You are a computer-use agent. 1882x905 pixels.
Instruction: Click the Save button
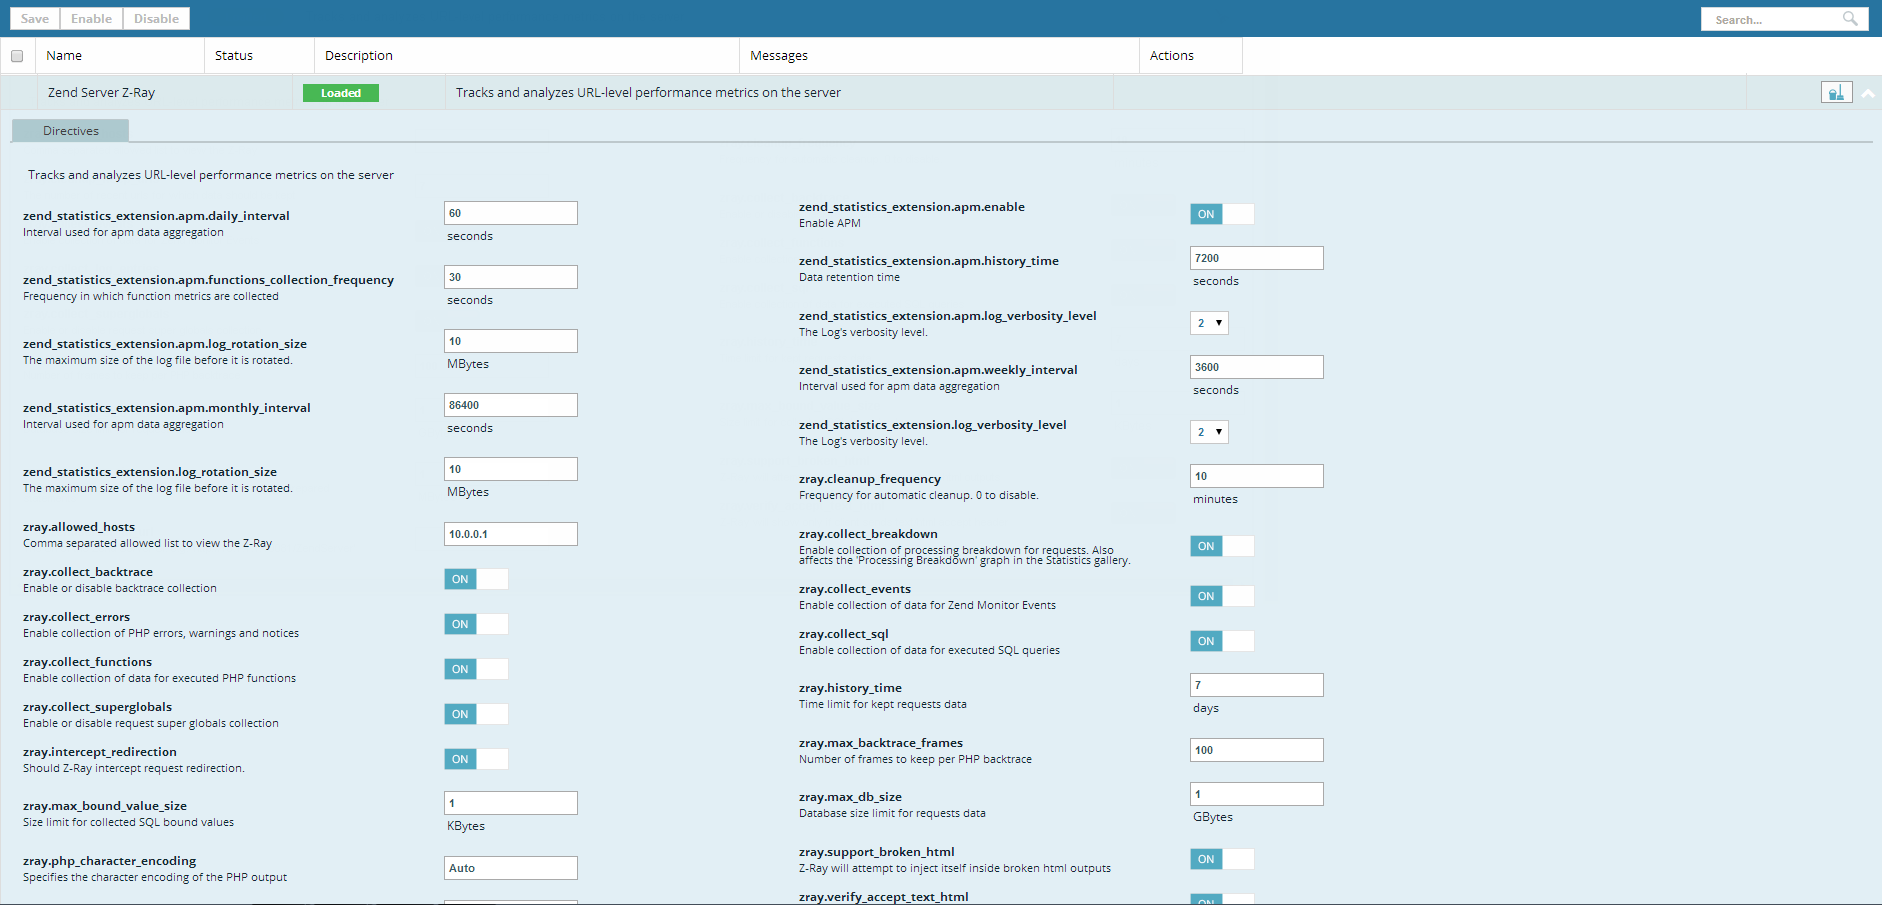click(x=35, y=19)
